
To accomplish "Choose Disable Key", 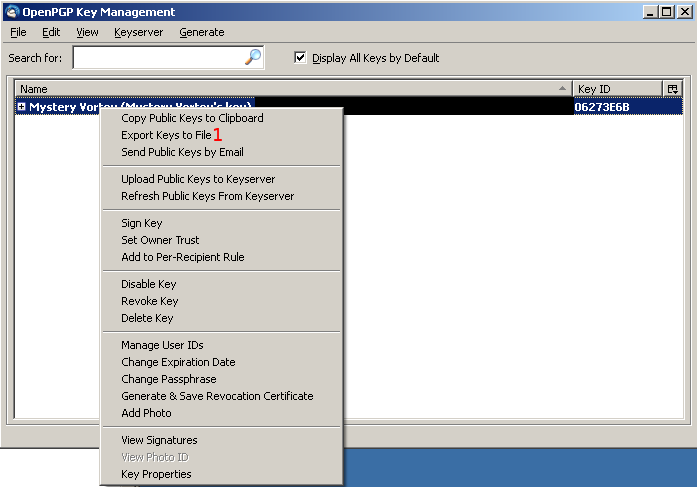I will [221, 284].
